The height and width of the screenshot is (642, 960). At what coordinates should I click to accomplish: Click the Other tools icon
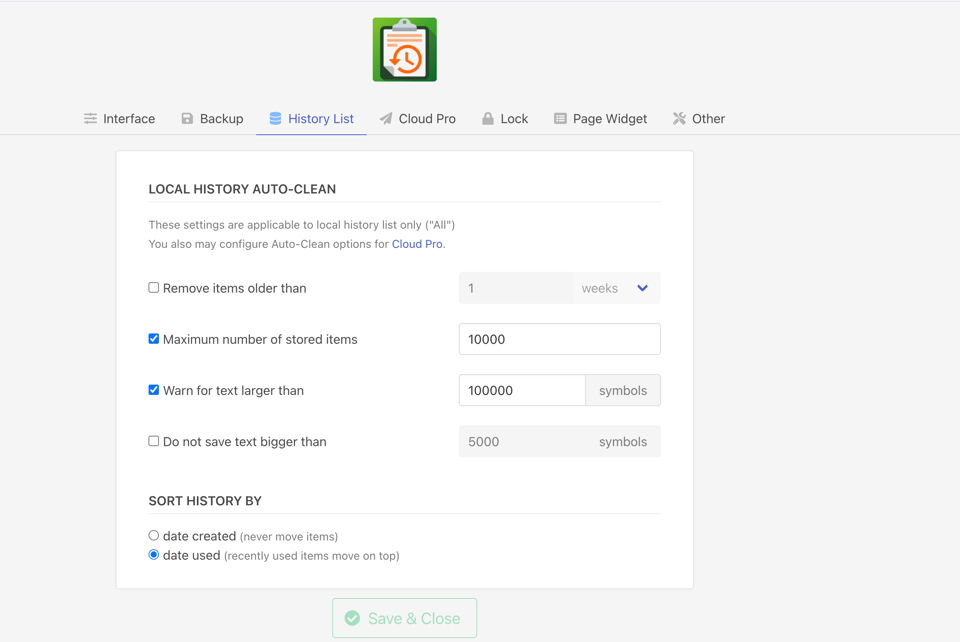click(679, 119)
